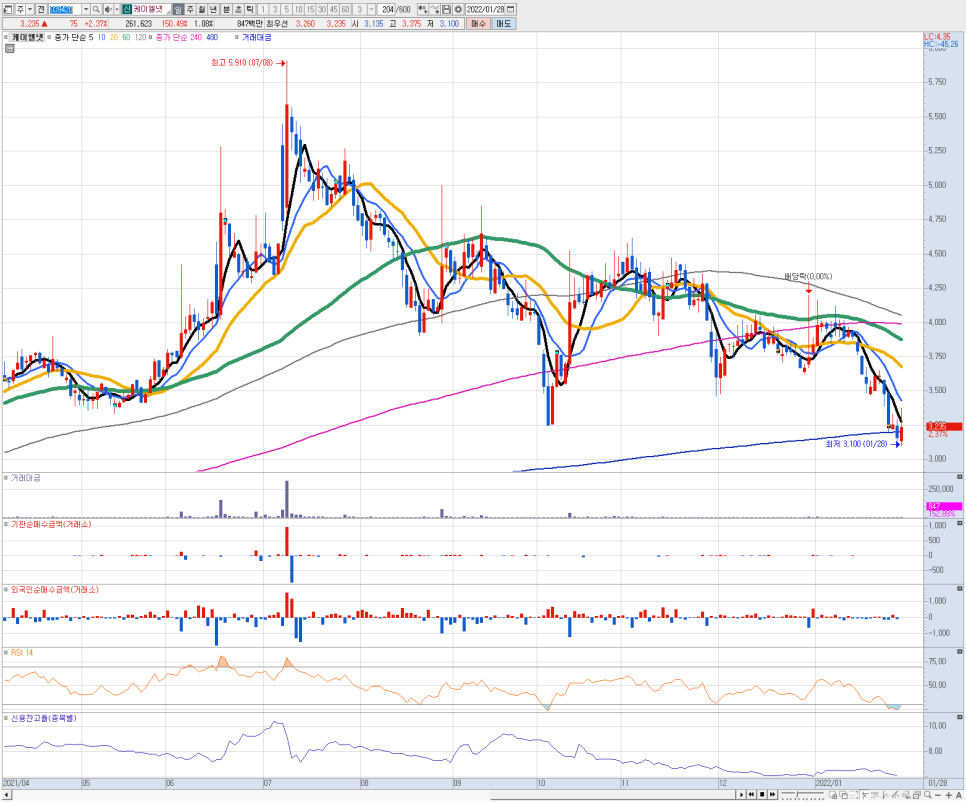Collapse the RSI 14 panel via right-edge button

coord(959,651)
